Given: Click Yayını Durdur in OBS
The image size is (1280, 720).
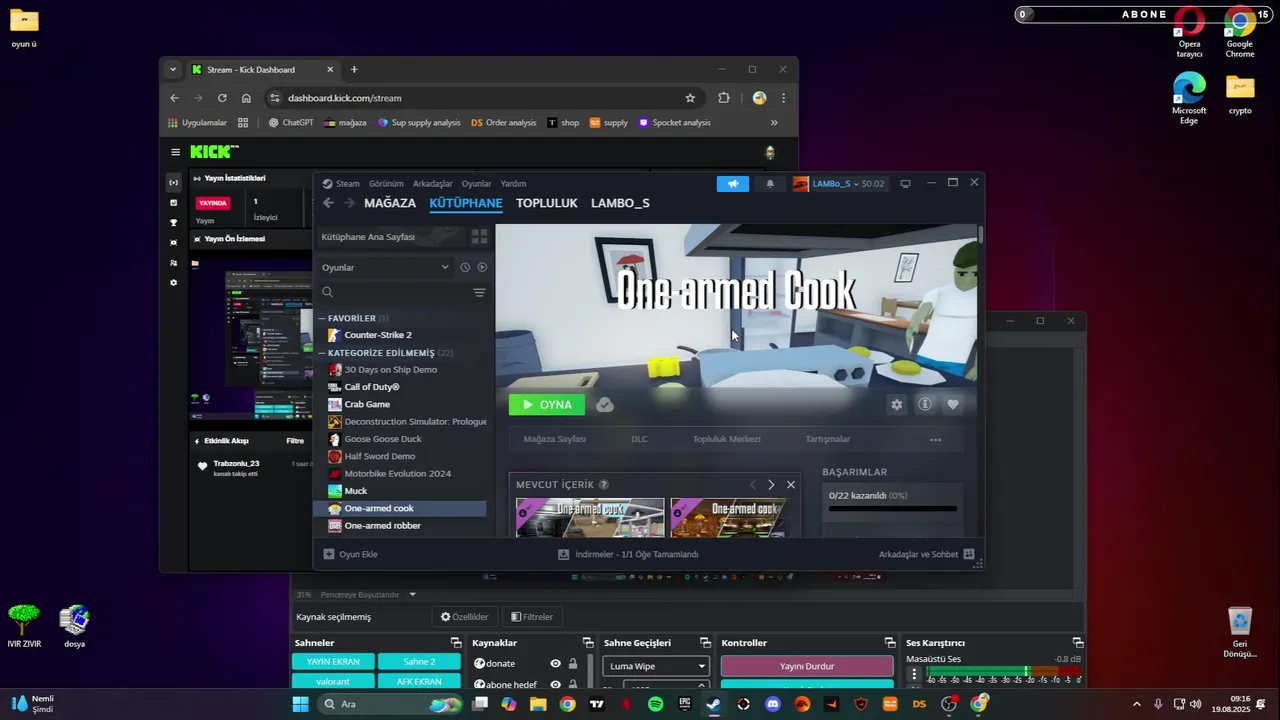Looking at the screenshot, I should [x=807, y=666].
